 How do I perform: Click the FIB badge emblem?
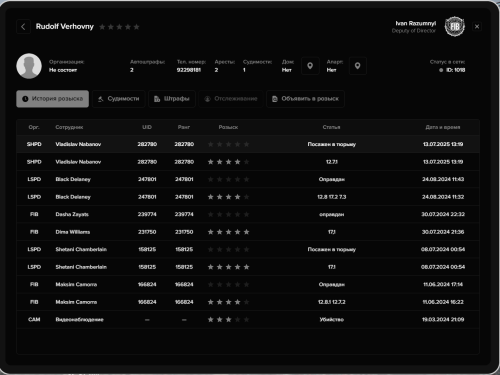pos(455,26)
